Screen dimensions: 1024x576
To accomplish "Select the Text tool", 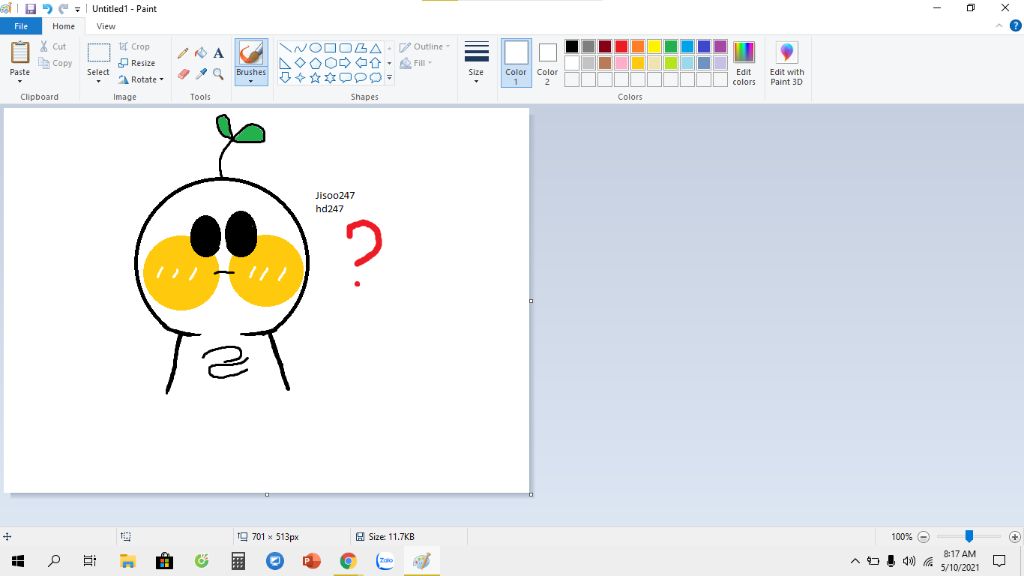I will (x=218, y=53).
